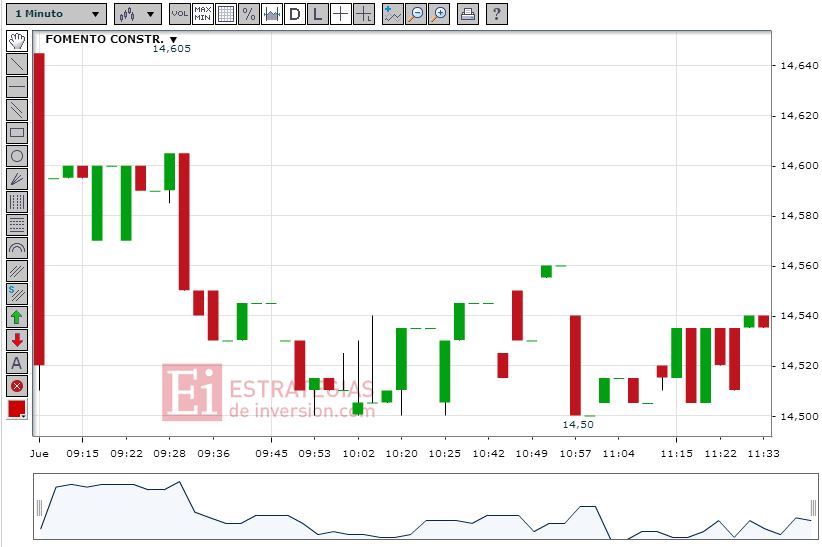The height and width of the screenshot is (547, 822).
Task: Click the 14,605 high price label
Action: 171,49
